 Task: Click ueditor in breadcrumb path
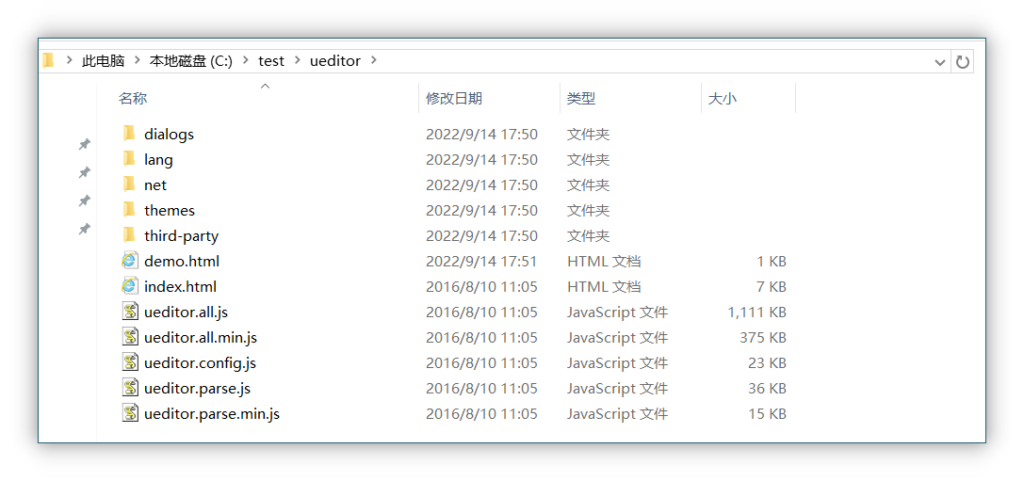335,61
